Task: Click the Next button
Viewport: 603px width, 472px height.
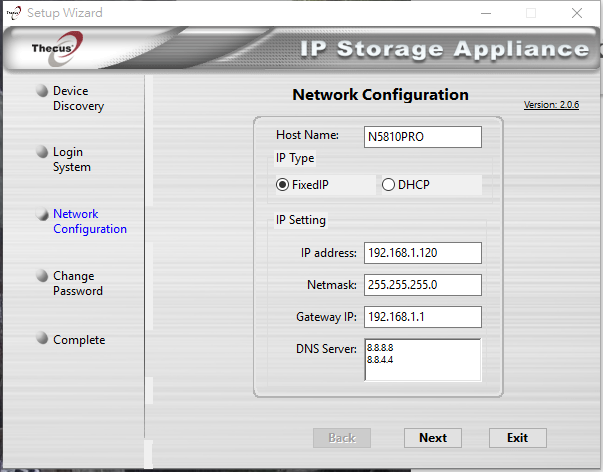Action: [x=433, y=438]
